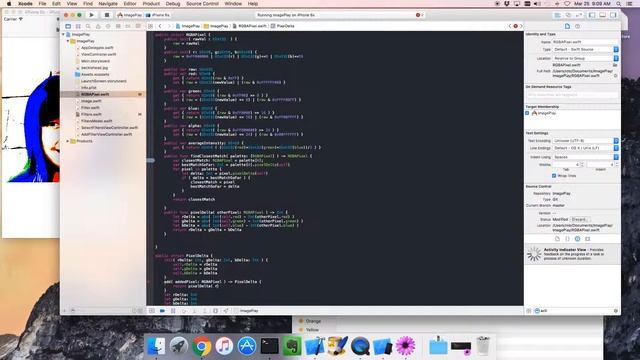Open the Indent Using Spaces dropdown
Viewport: 640px width, 360px height.
[x=585, y=157]
